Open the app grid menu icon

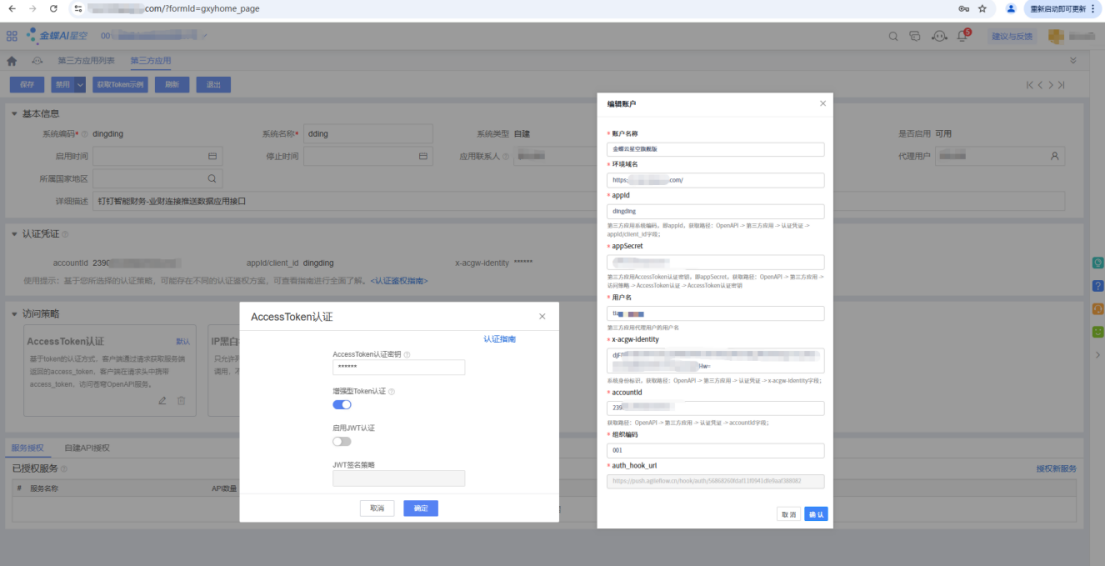(x=12, y=36)
